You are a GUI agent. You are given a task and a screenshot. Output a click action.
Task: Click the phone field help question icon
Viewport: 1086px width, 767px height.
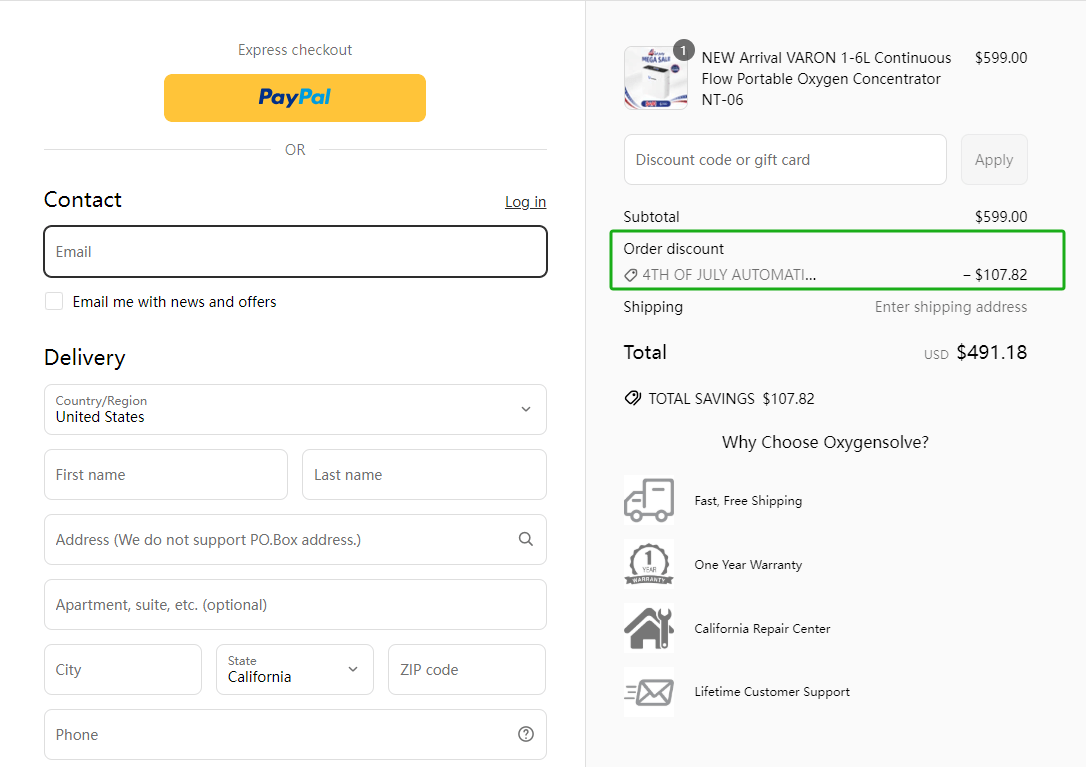pyautogui.click(x=526, y=734)
